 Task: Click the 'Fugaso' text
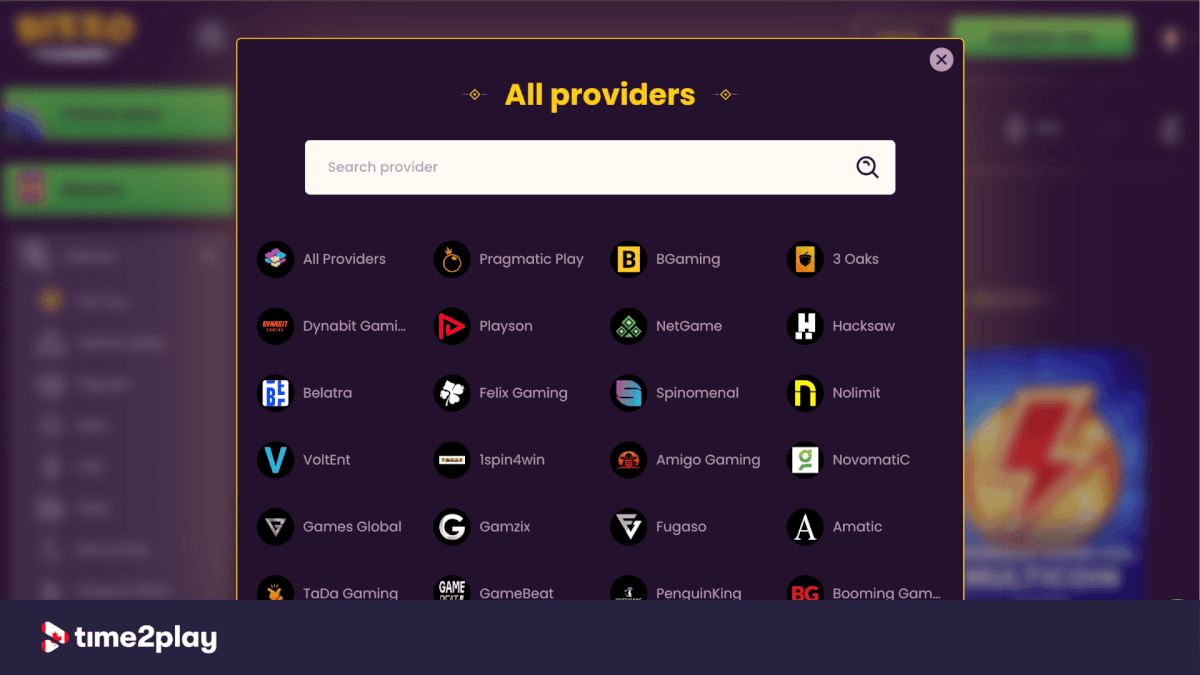pos(681,527)
